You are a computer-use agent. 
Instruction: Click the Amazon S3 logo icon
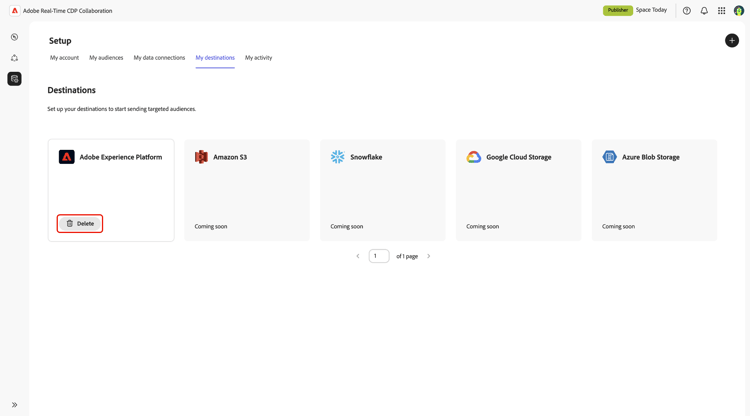coord(201,157)
